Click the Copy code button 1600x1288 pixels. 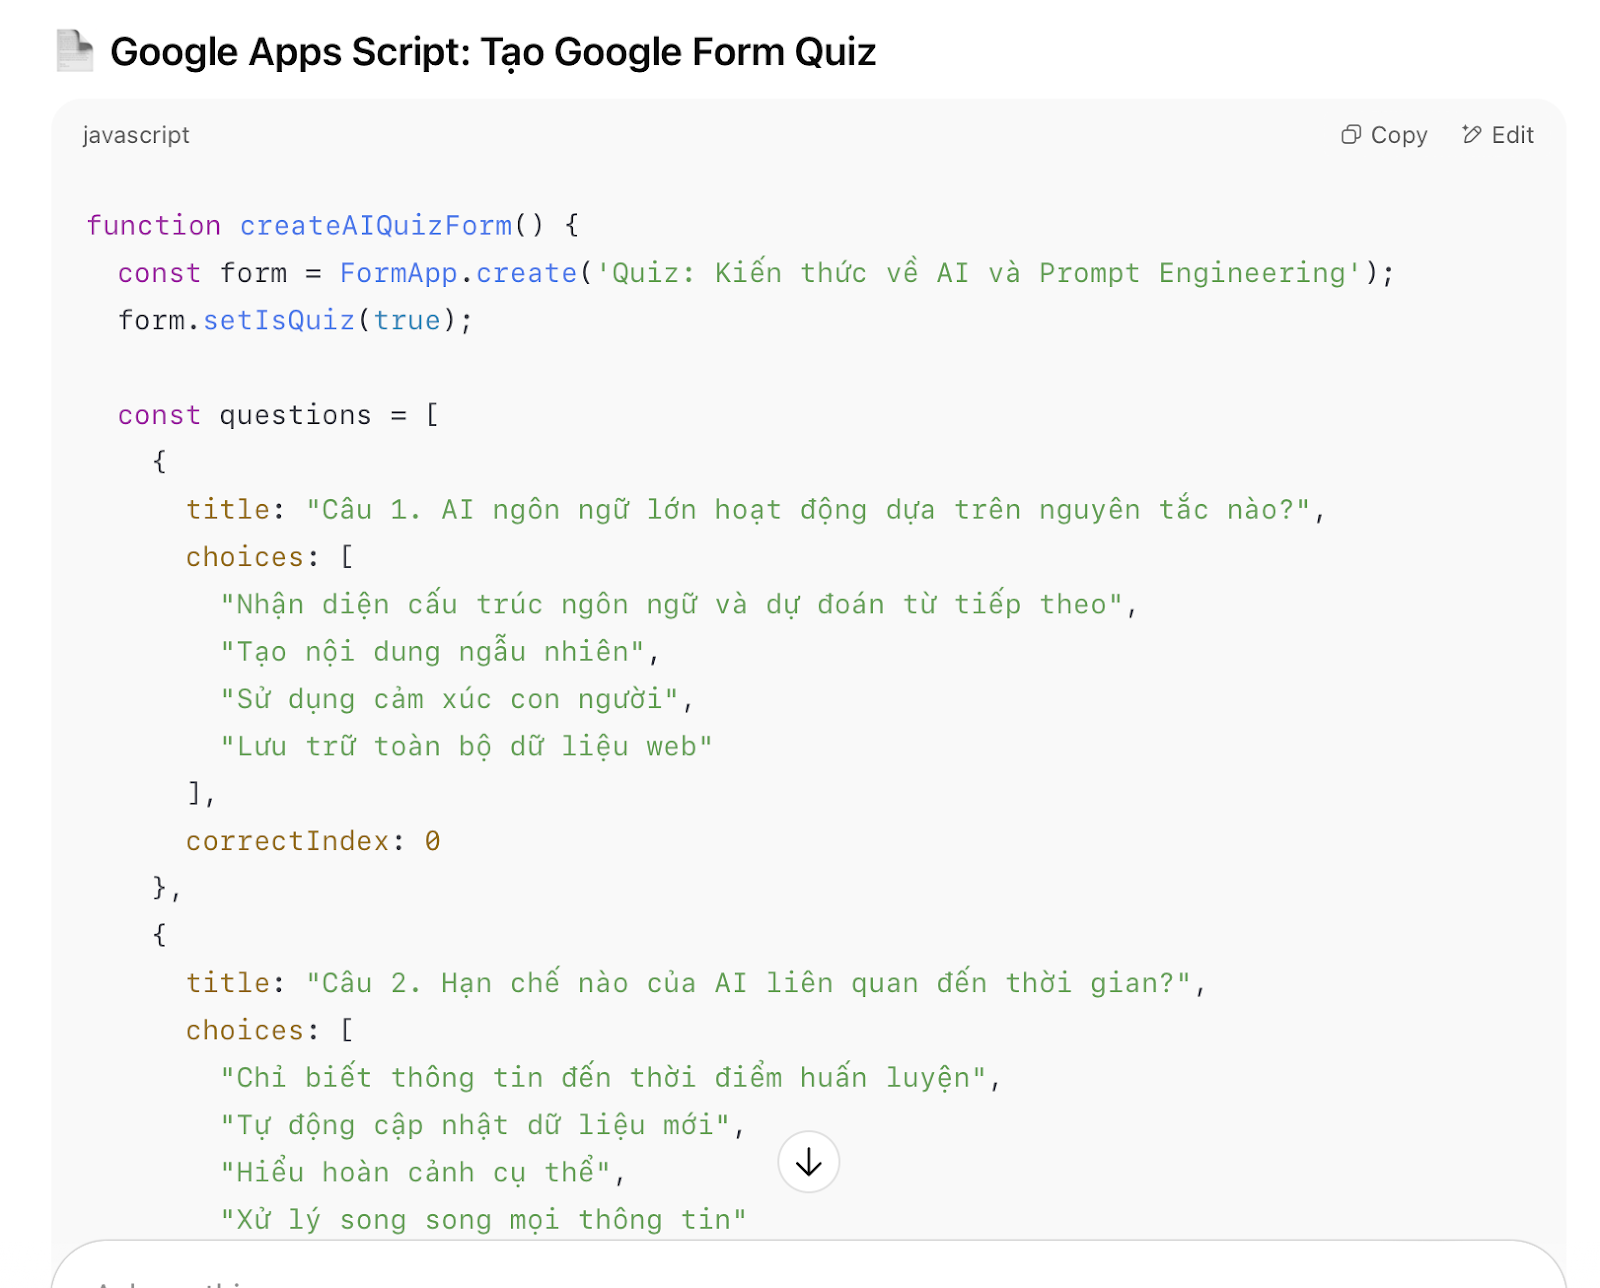[x=1384, y=135]
